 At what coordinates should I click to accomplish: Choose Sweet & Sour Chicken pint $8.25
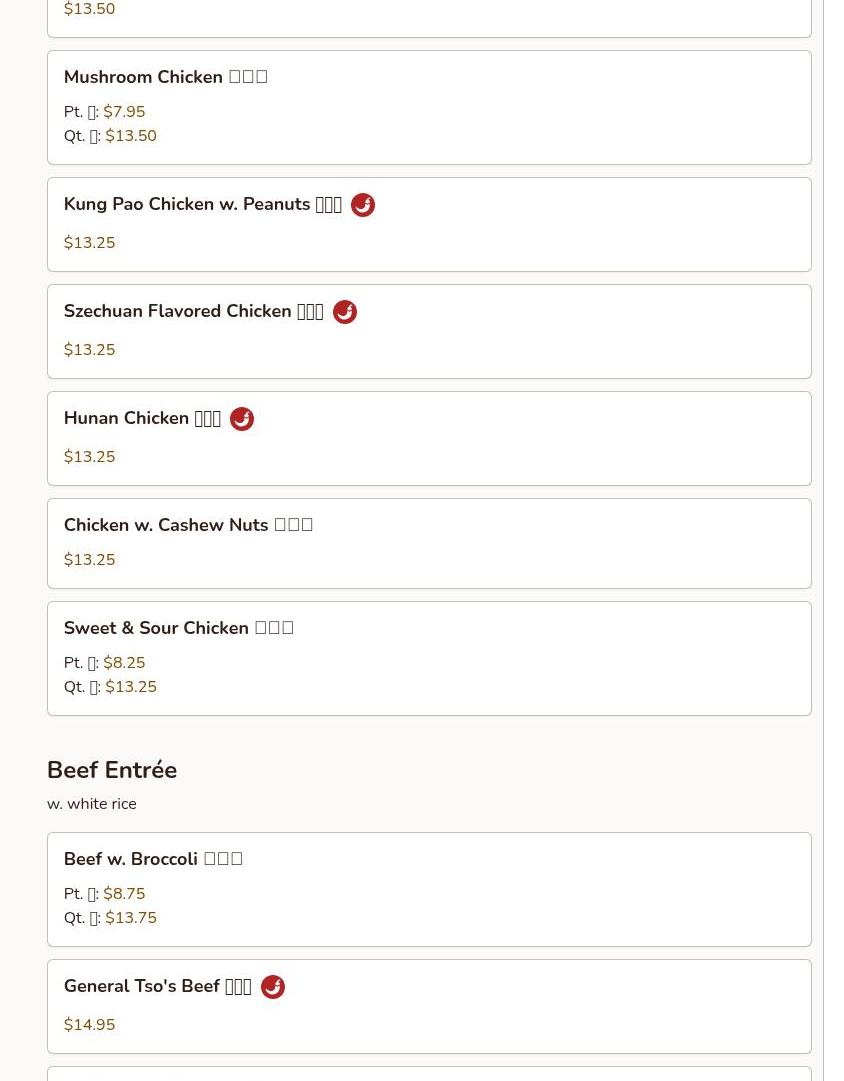pyautogui.click(x=124, y=663)
